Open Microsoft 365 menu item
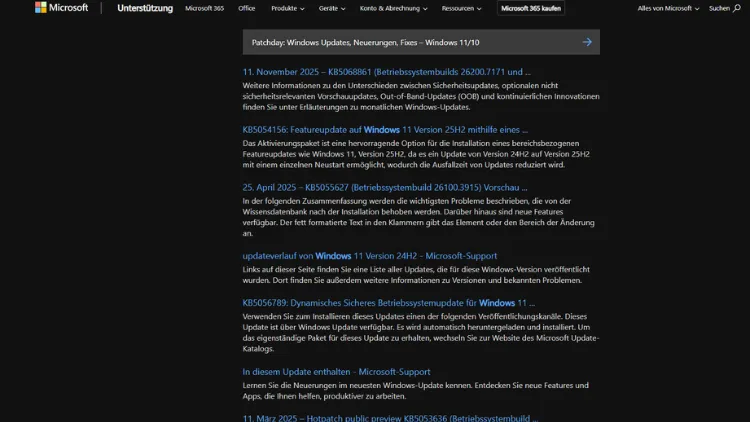The width and height of the screenshot is (750, 422). pyautogui.click(x=204, y=8)
